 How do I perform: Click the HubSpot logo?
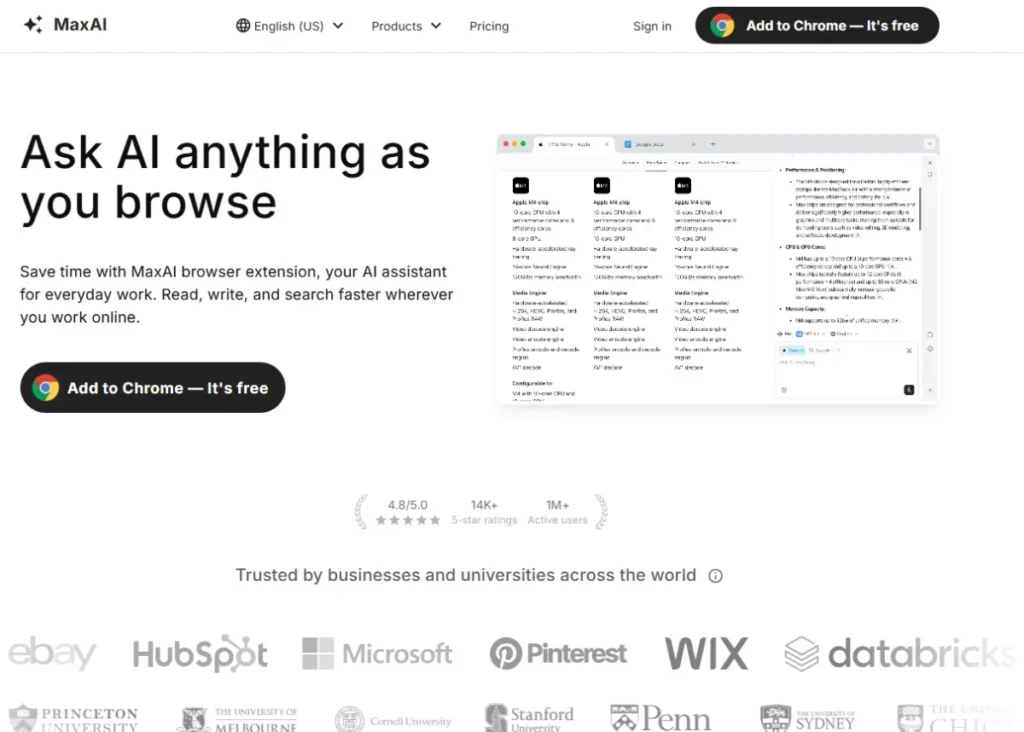200,653
